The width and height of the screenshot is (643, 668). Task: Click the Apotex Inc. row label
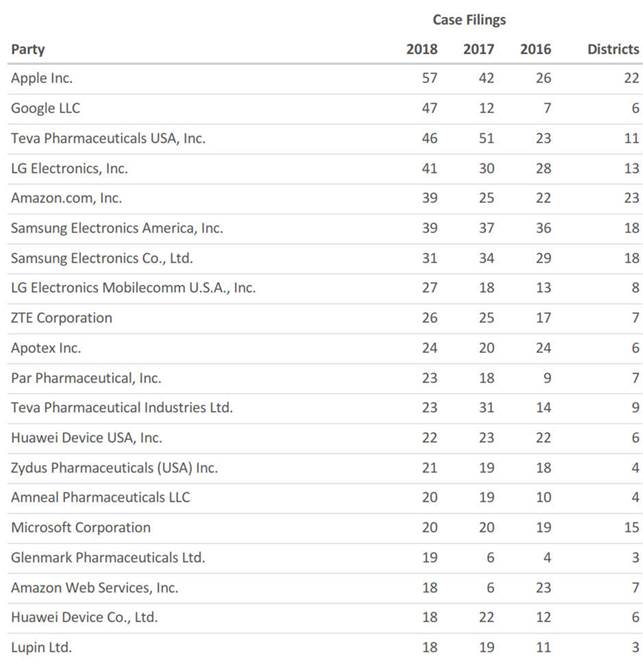pos(46,348)
